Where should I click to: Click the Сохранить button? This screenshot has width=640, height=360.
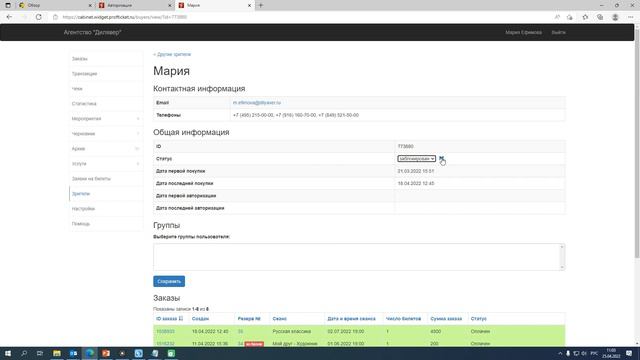(169, 281)
